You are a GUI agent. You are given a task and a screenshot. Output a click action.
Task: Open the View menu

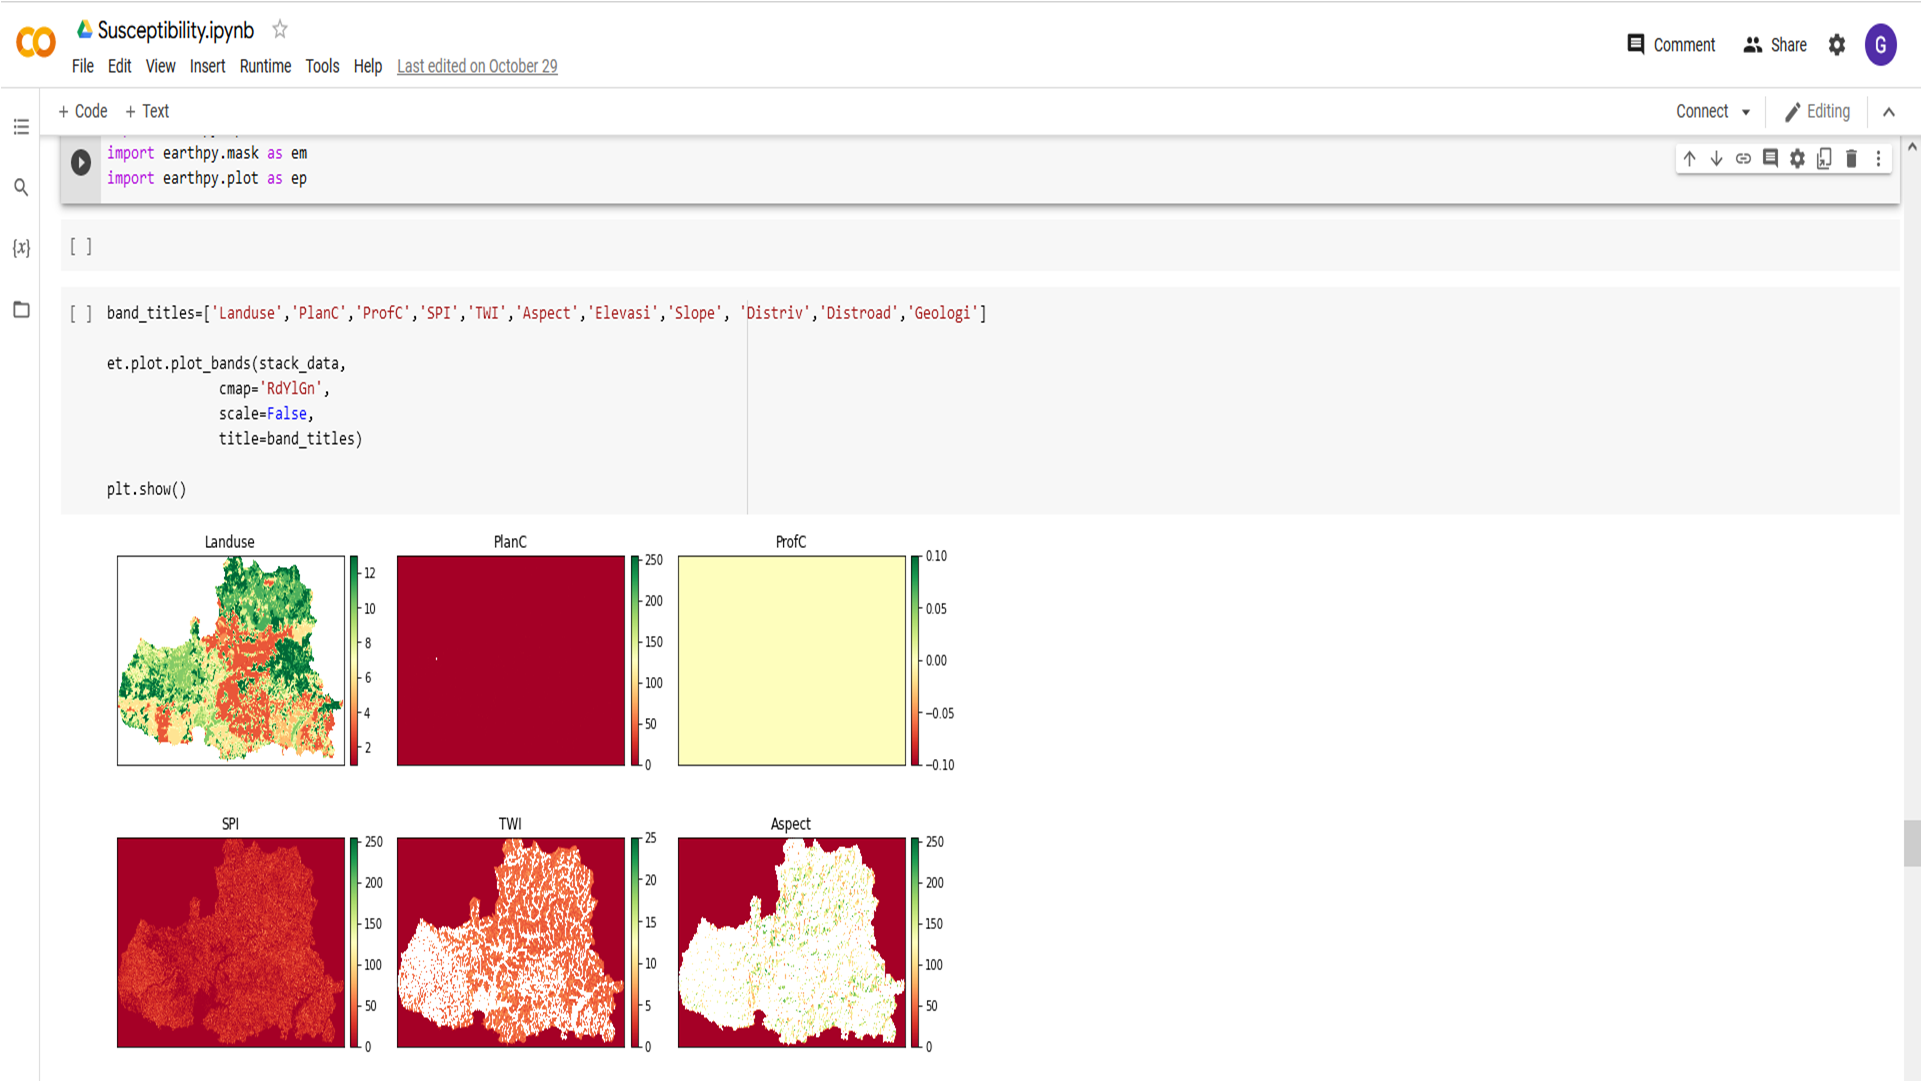(x=157, y=66)
